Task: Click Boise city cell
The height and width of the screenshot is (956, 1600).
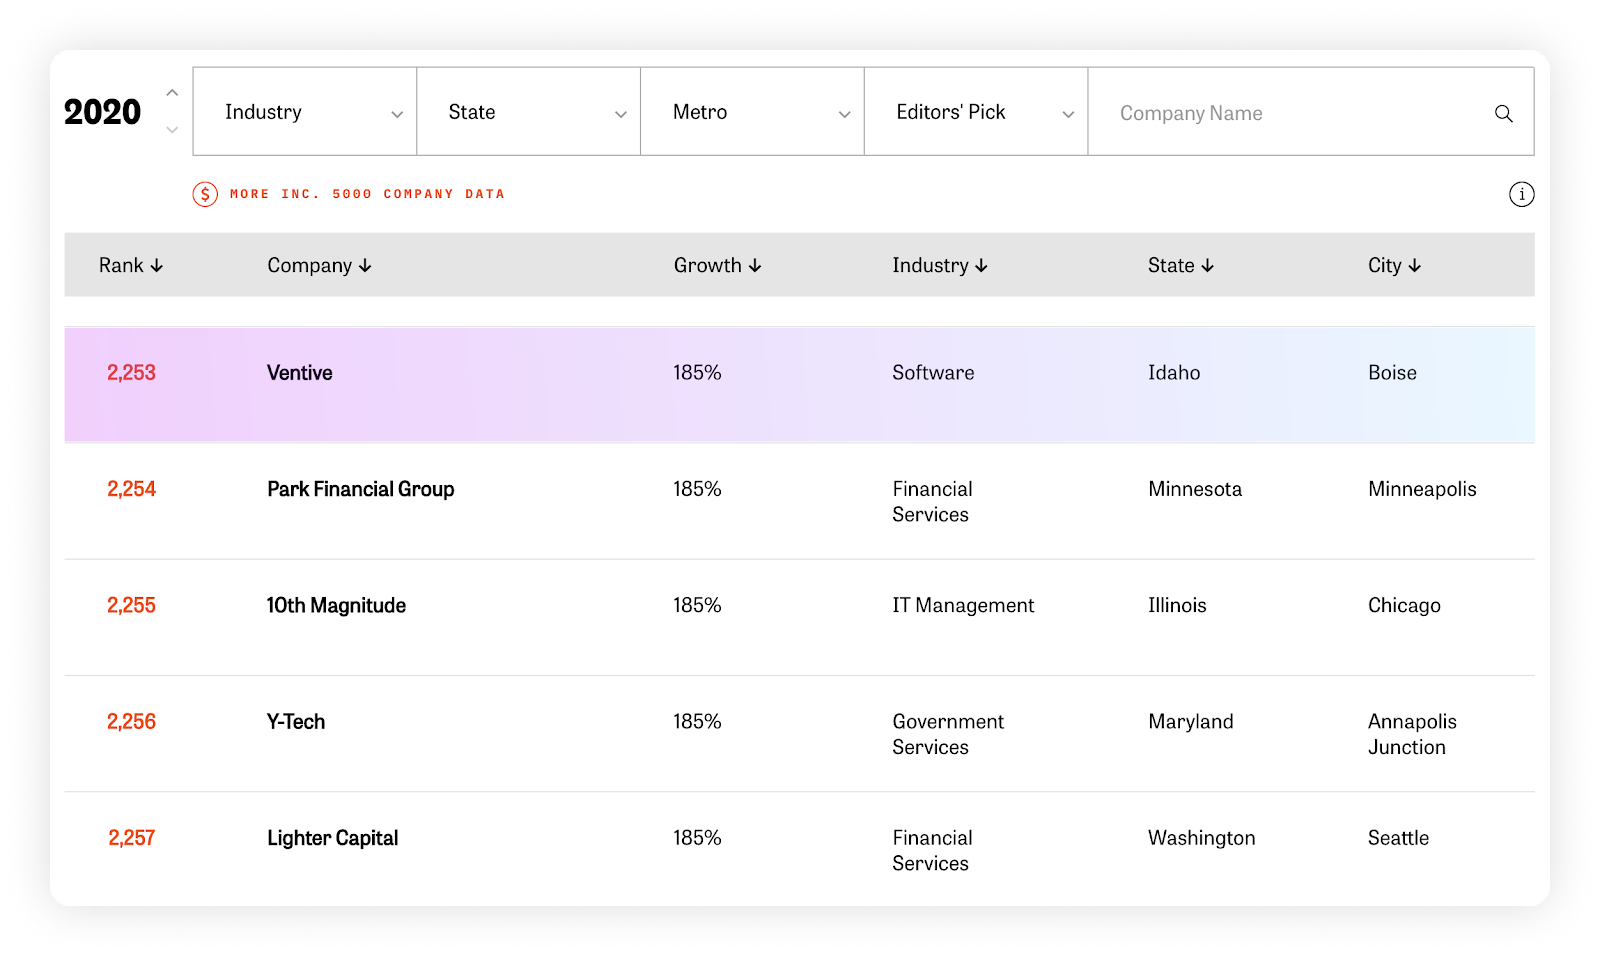Action: pos(1392,372)
